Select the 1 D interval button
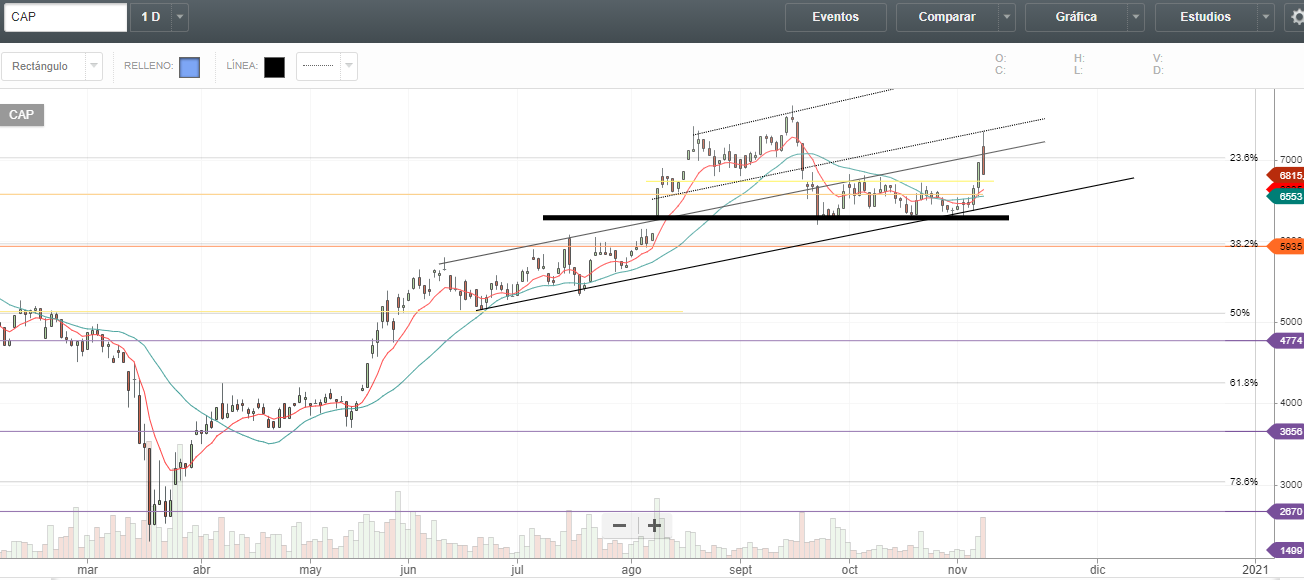This screenshot has width=1304, height=580. (x=150, y=17)
